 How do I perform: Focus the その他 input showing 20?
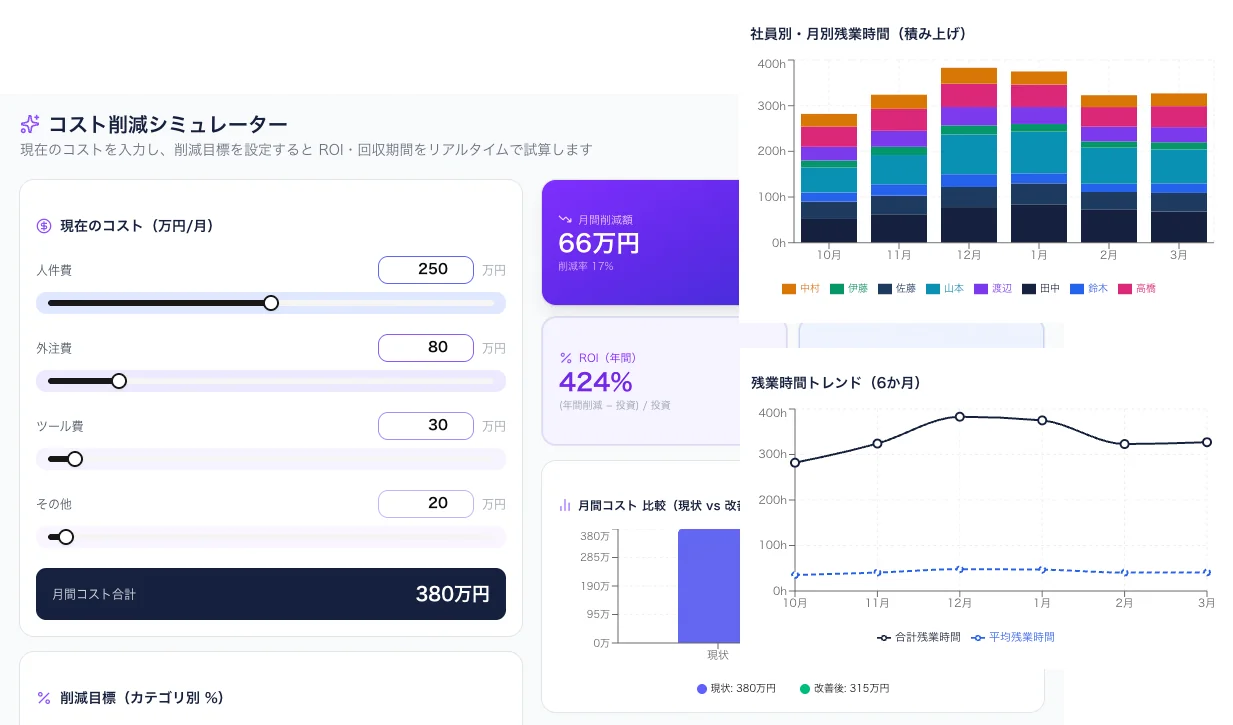(426, 504)
